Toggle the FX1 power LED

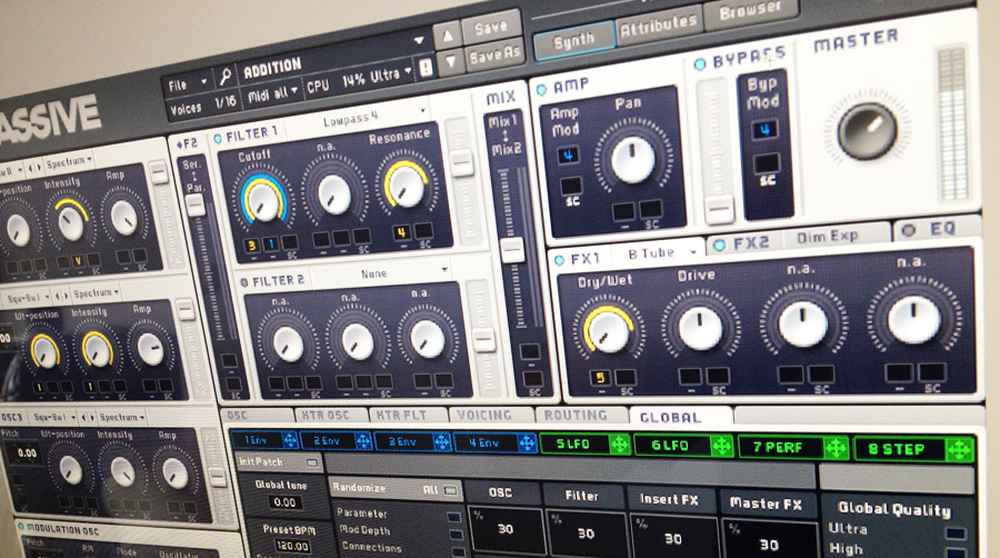559,260
